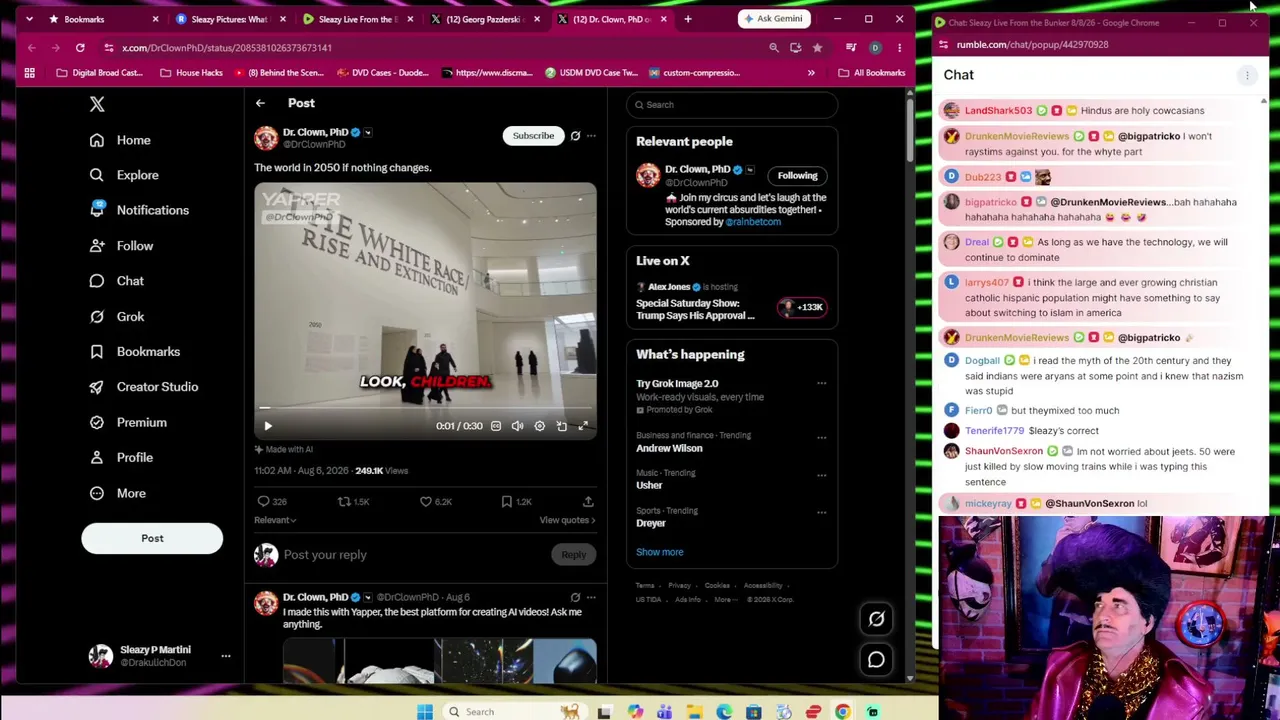
Task: Open the second post's embedded video thumbnail
Action: [439, 662]
